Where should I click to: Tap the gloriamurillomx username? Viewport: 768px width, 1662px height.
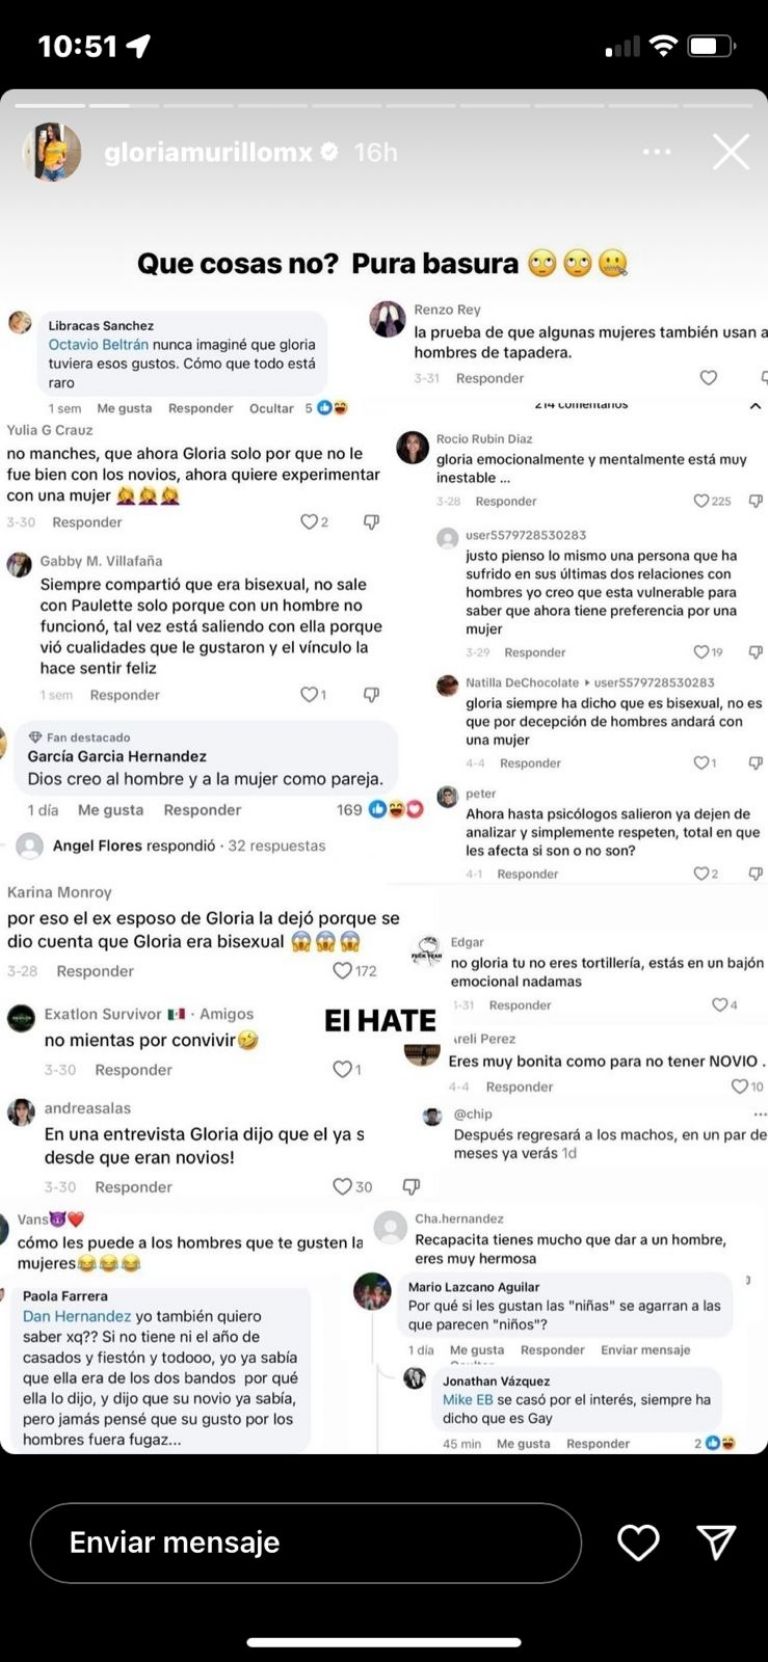point(208,152)
